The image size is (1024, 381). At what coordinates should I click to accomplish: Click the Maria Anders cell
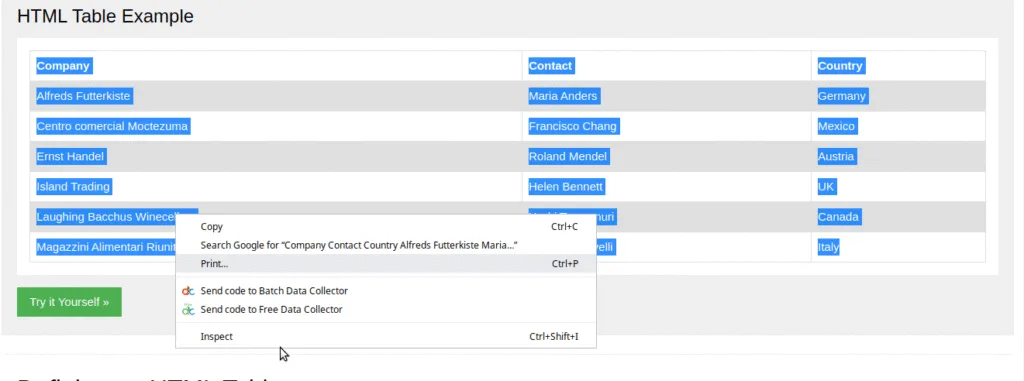563,96
